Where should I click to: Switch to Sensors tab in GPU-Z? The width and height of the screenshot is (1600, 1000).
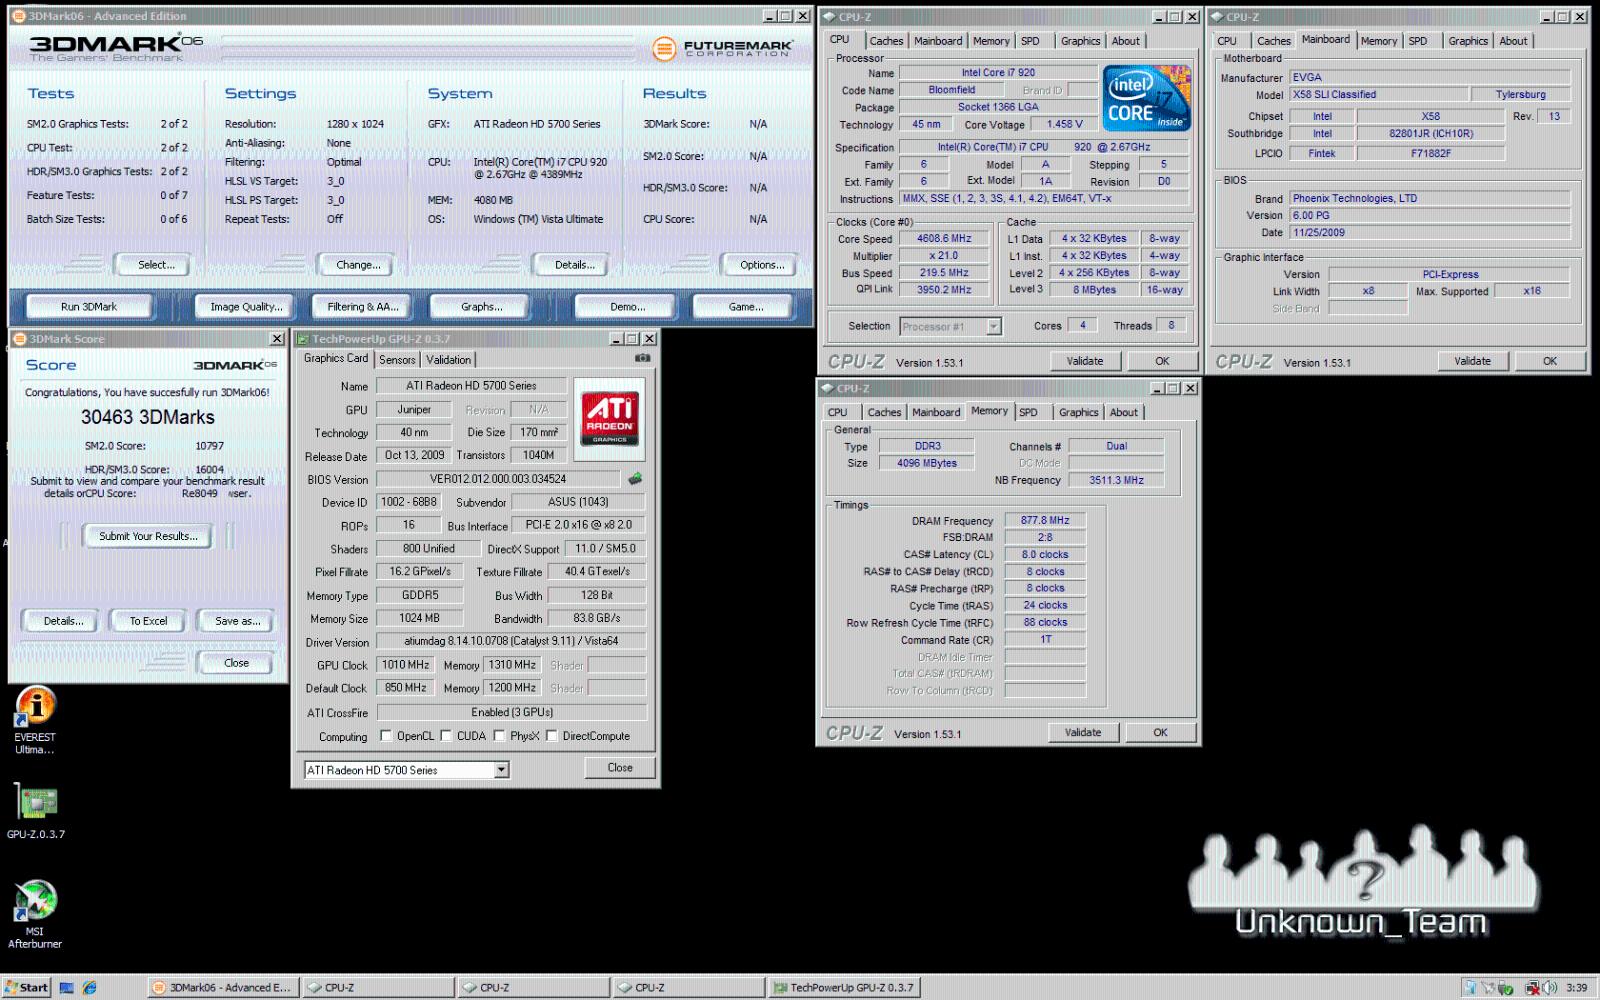tap(397, 360)
